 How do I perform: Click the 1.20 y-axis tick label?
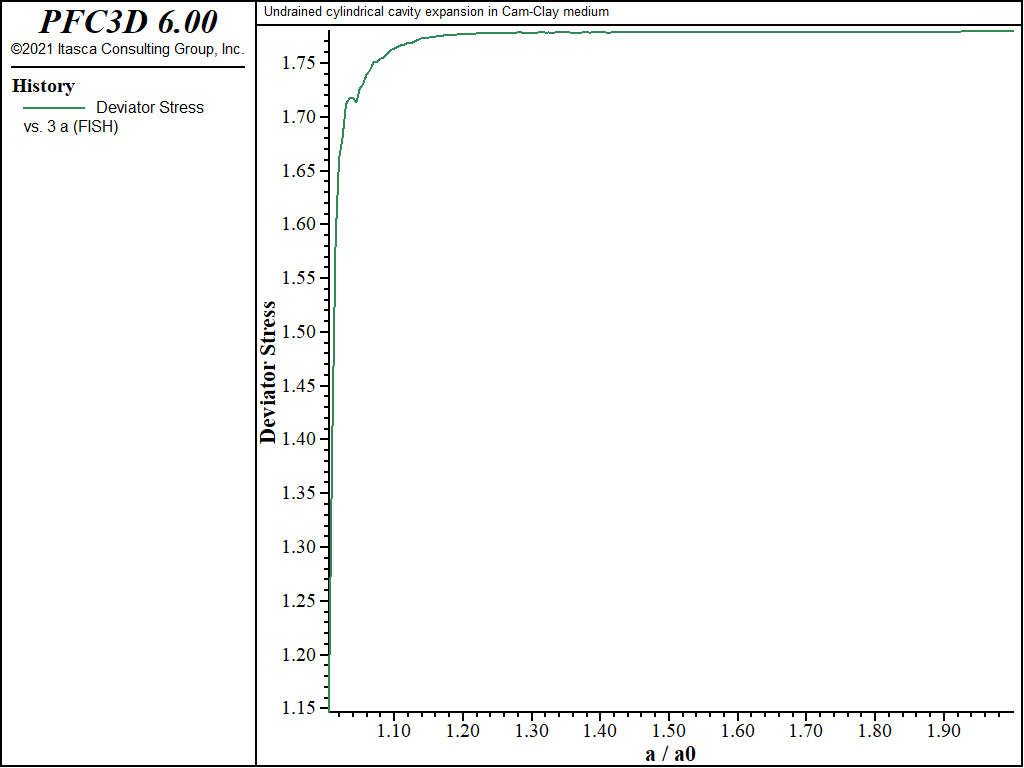300,655
